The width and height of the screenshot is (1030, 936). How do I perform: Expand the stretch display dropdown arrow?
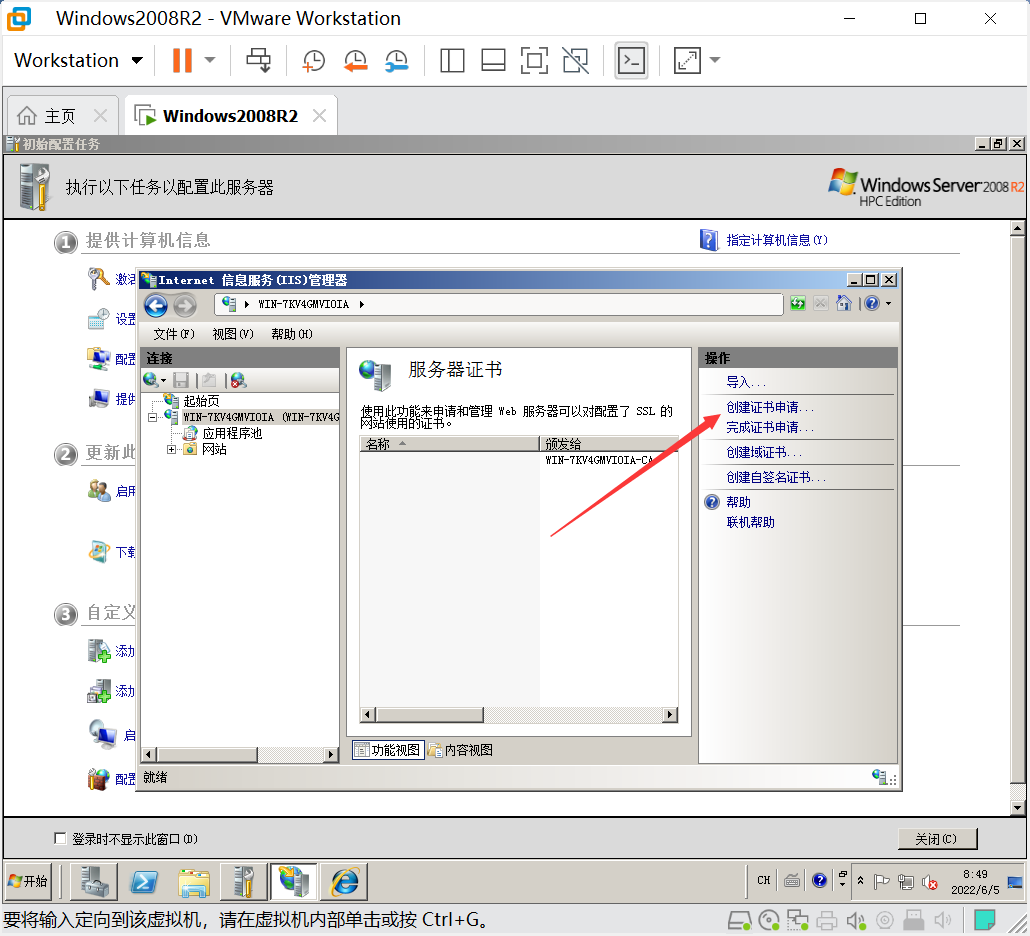[715, 60]
